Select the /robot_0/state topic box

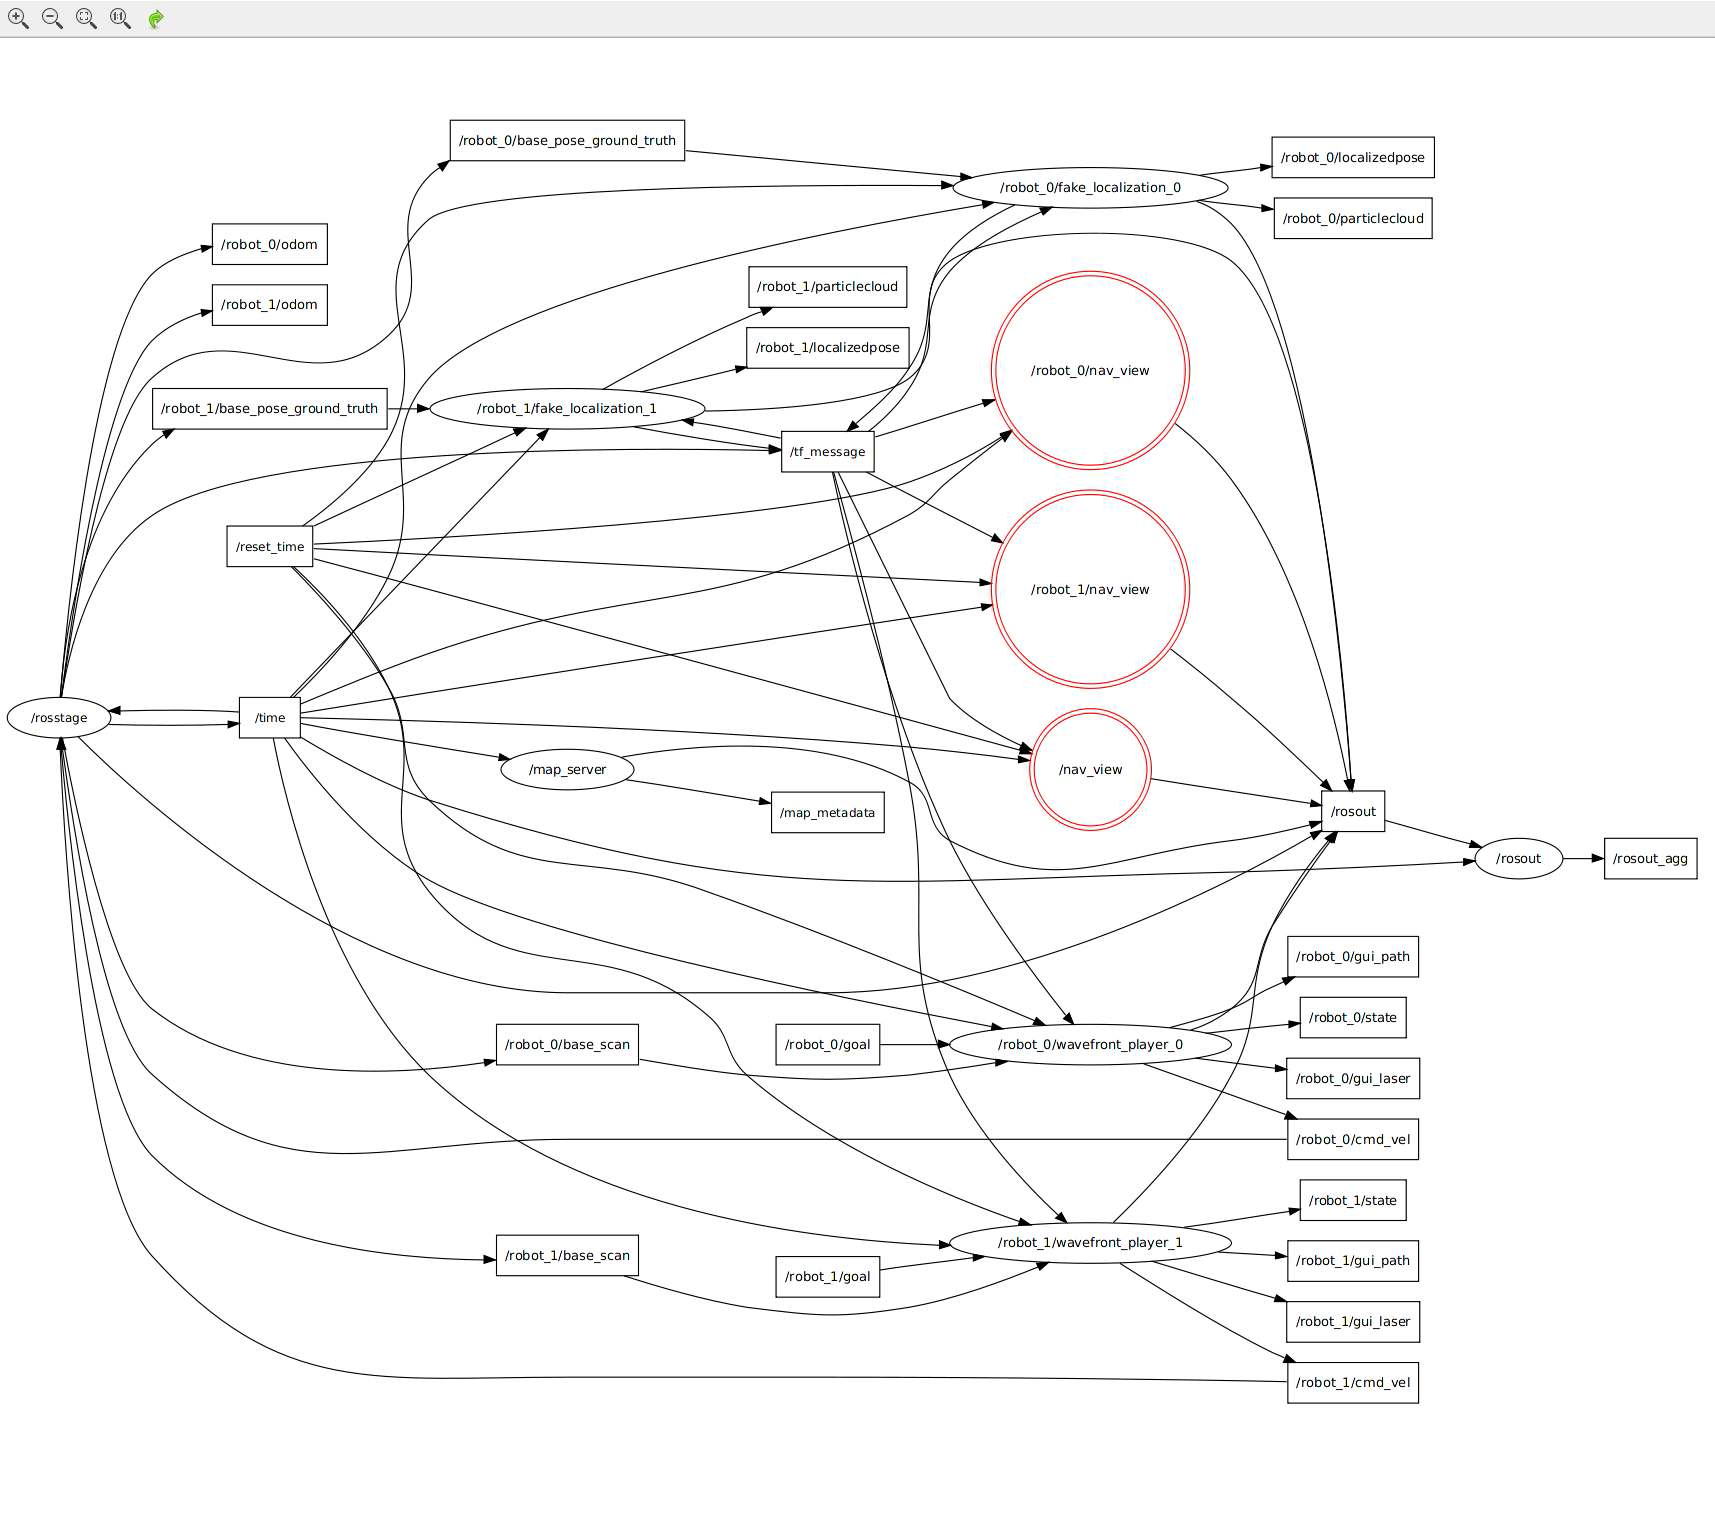coord(1353,1017)
